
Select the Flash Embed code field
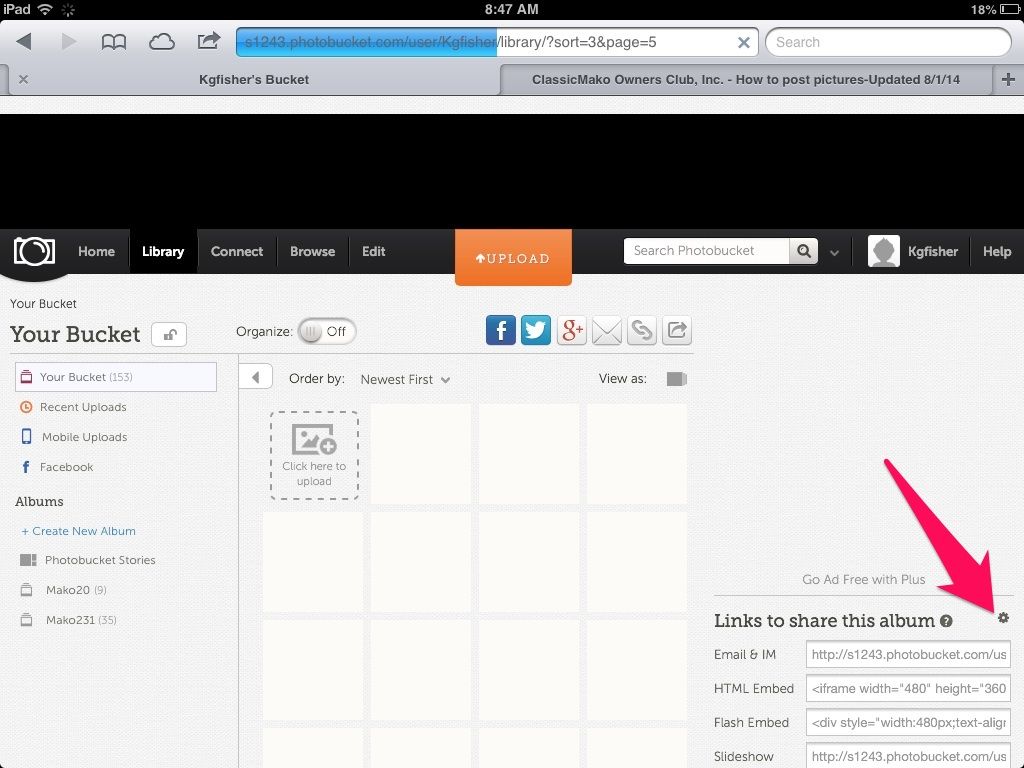[x=908, y=722]
